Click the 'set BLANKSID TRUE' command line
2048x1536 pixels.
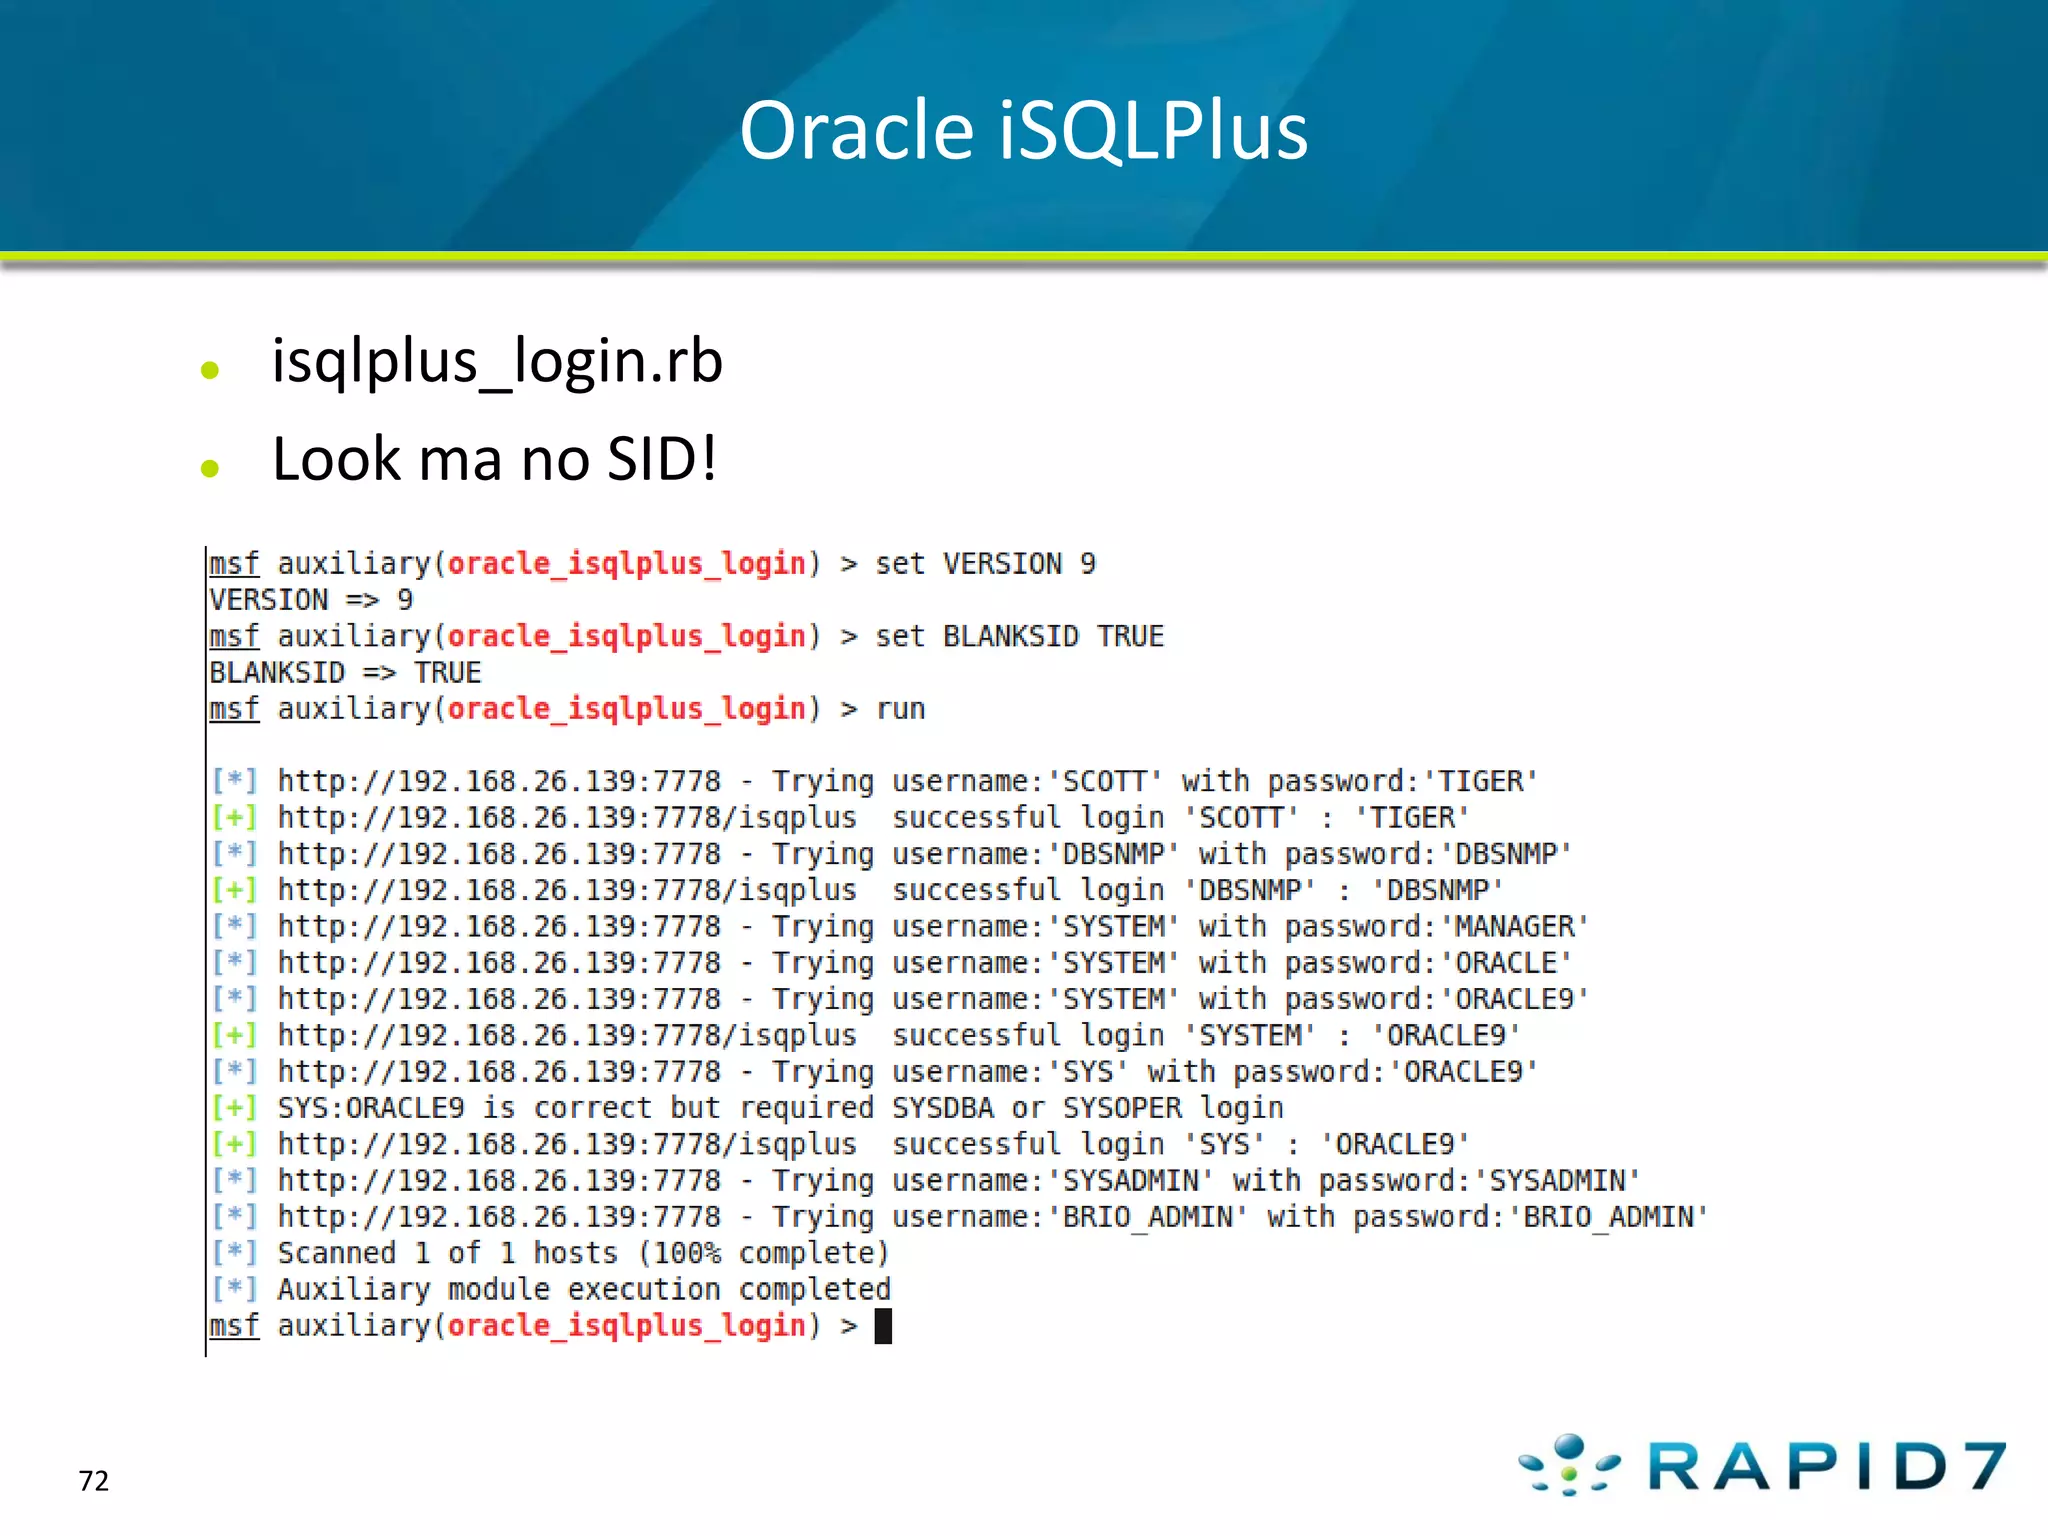point(686,636)
